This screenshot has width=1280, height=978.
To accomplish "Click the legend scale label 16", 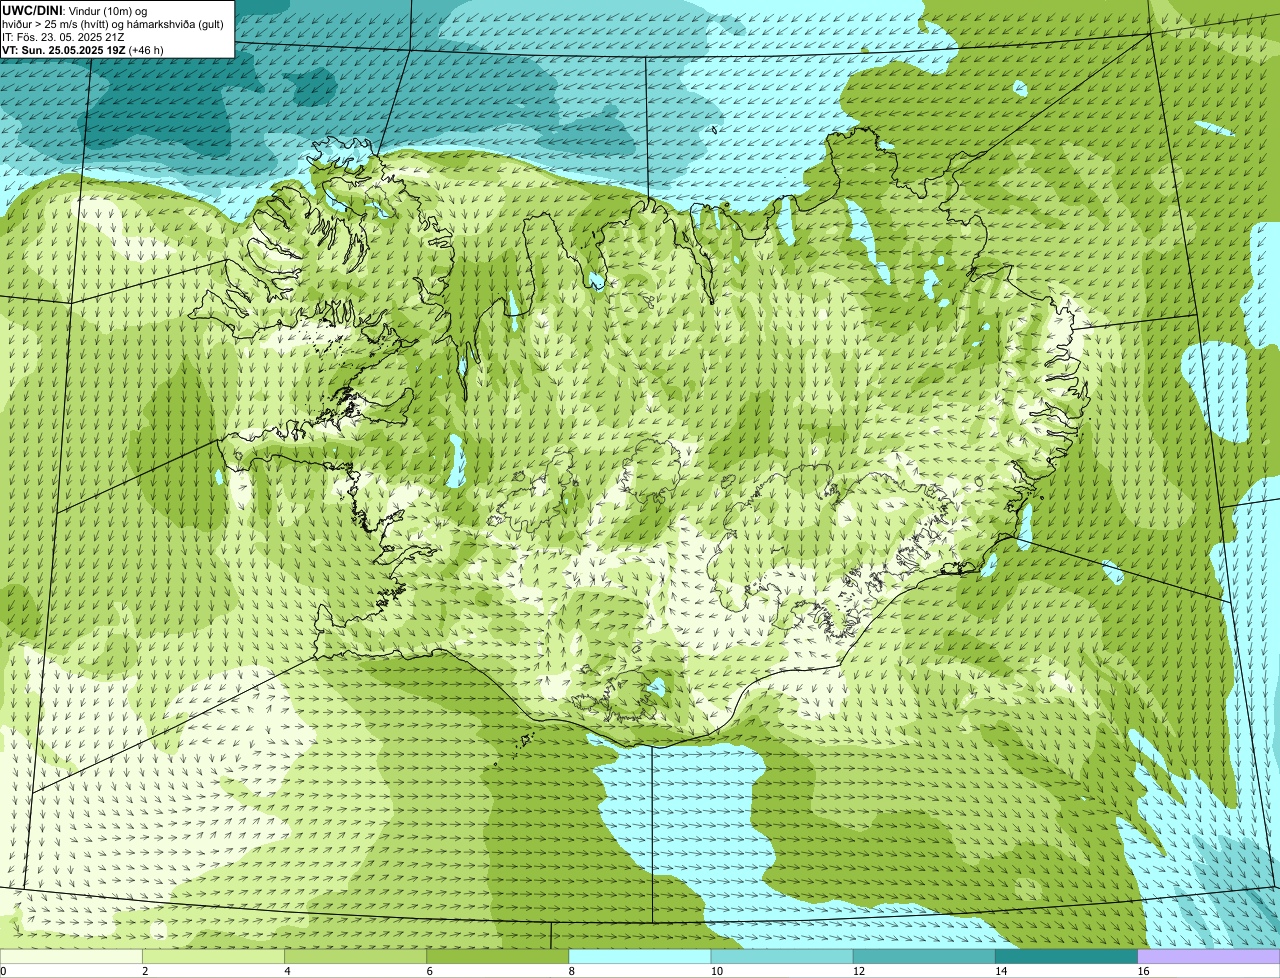I will tap(1144, 971).
